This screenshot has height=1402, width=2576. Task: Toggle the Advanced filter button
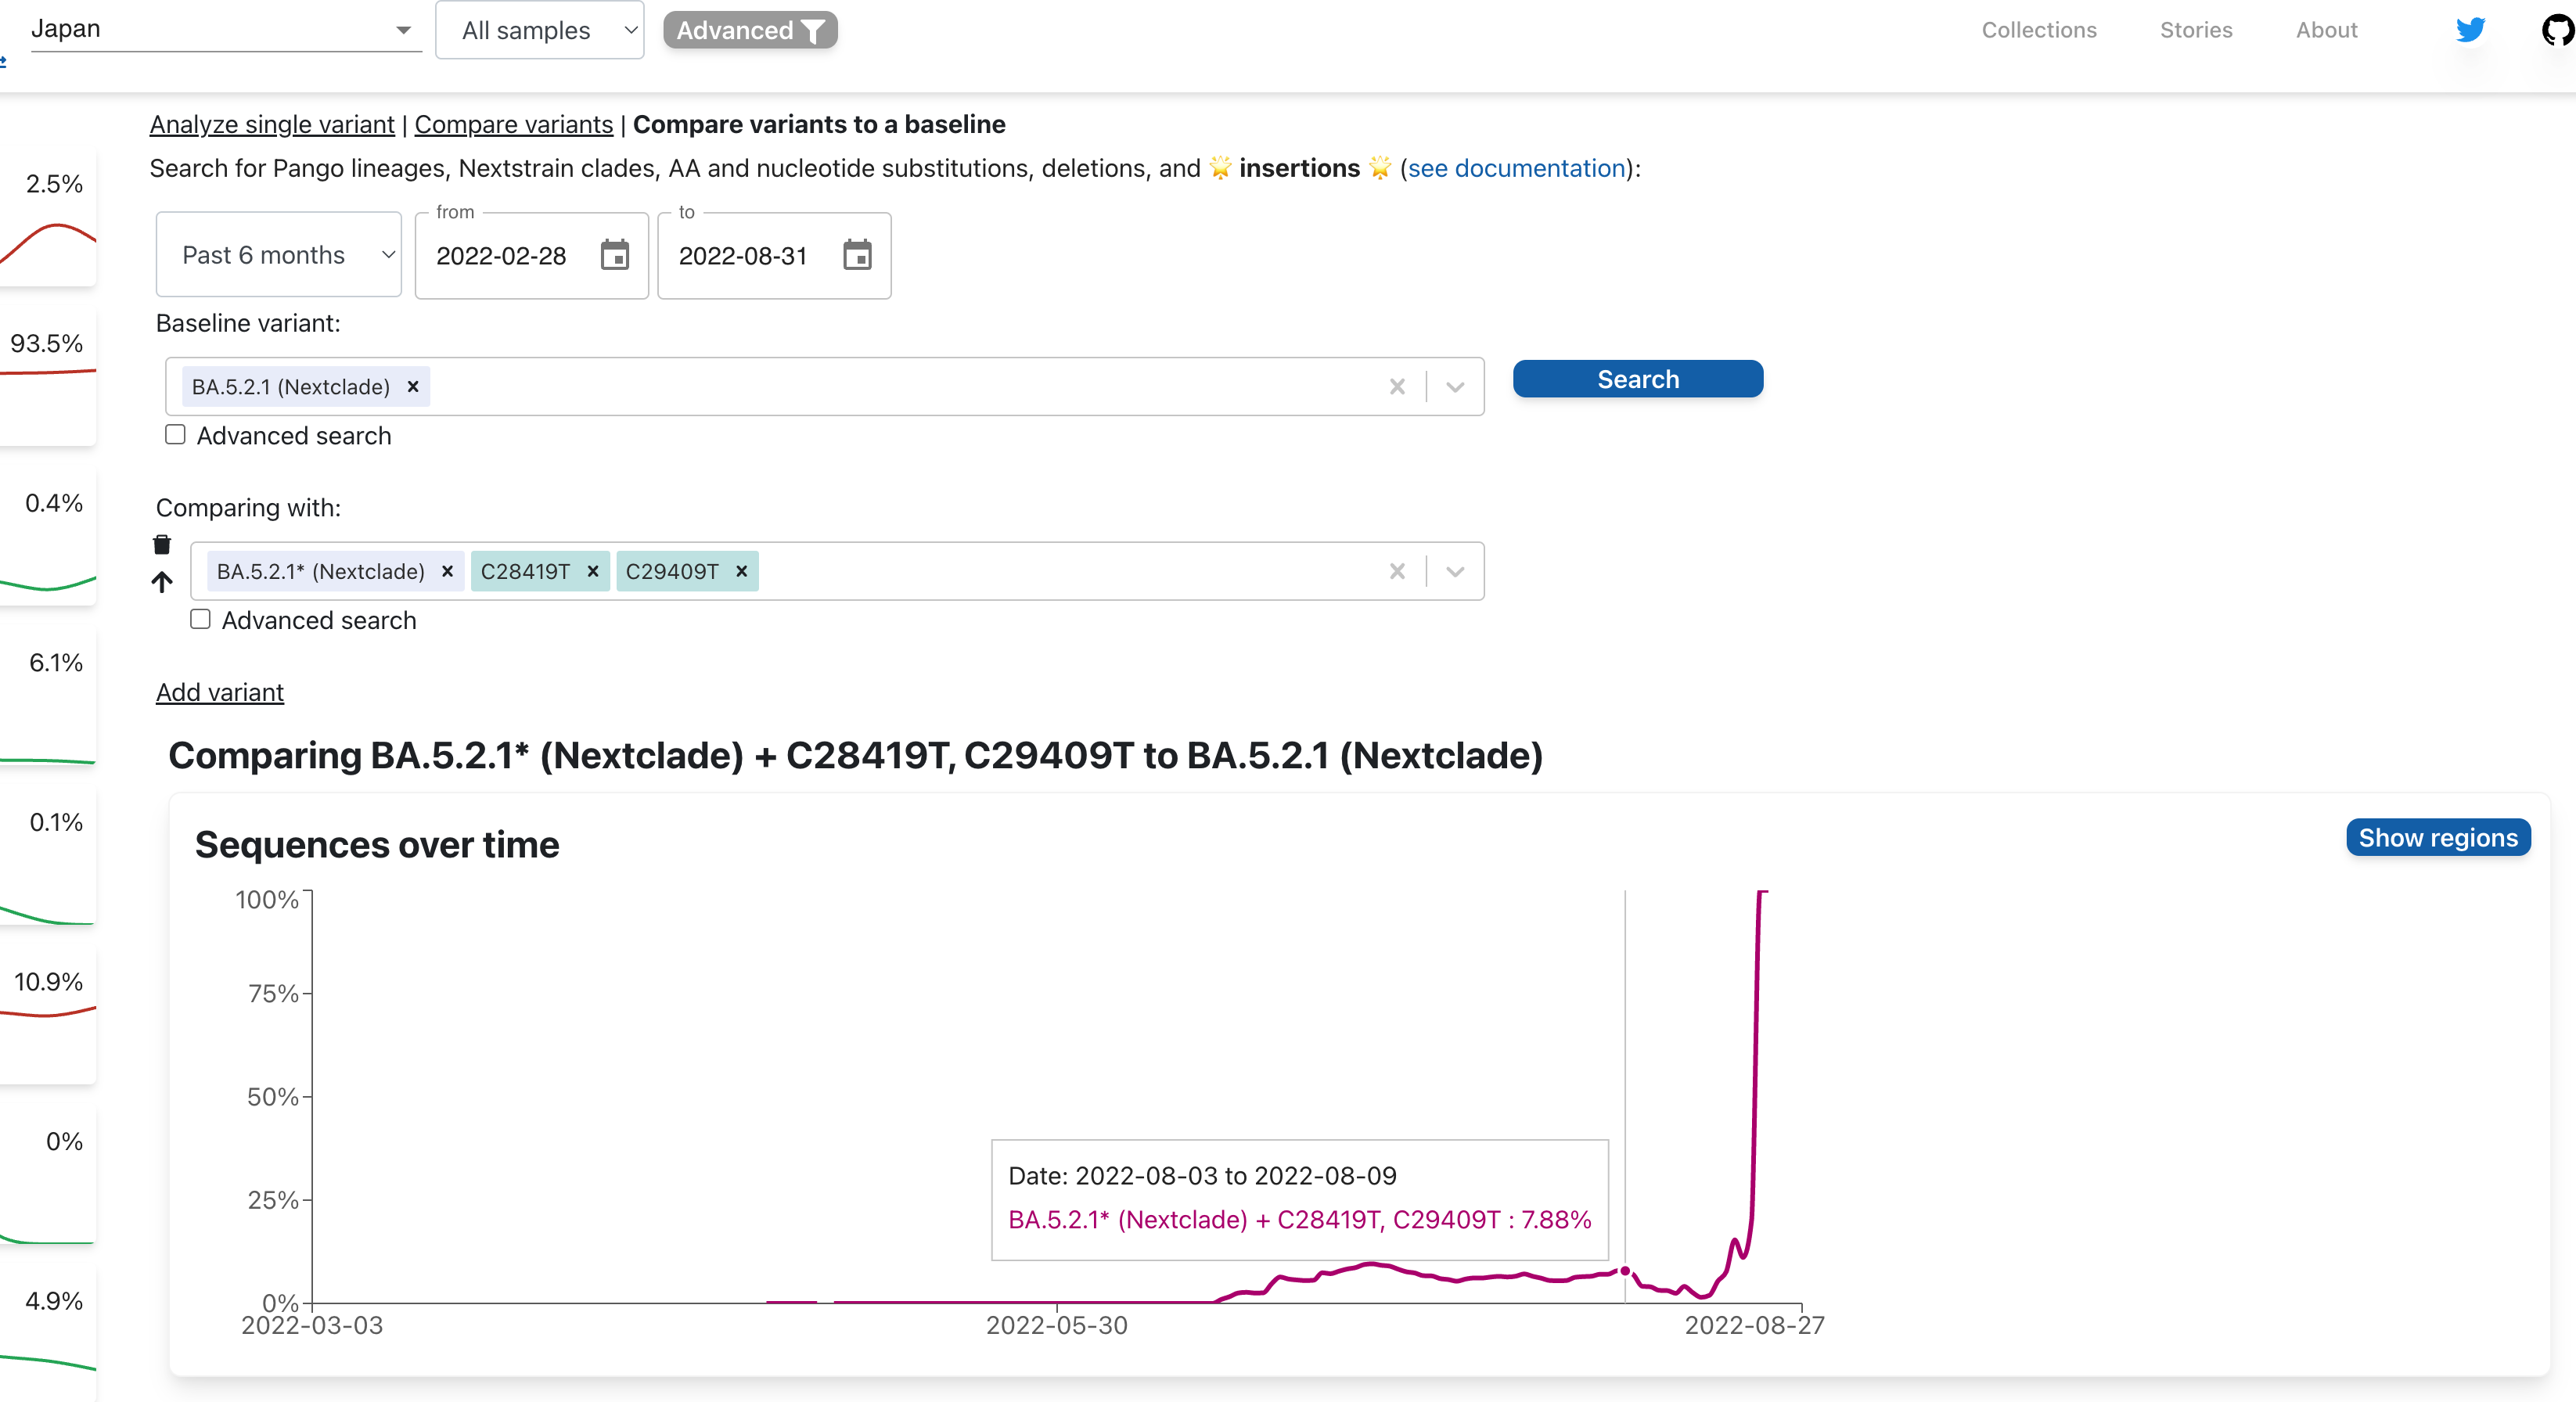750,30
